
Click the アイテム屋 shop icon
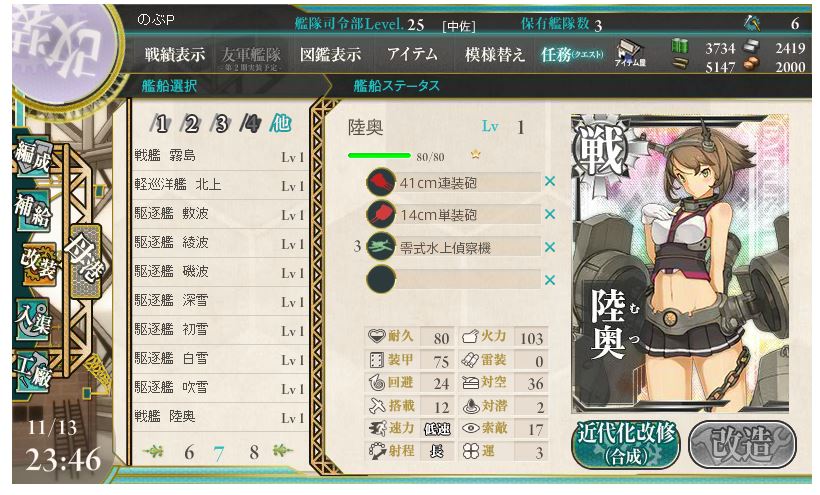pos(630,54)
